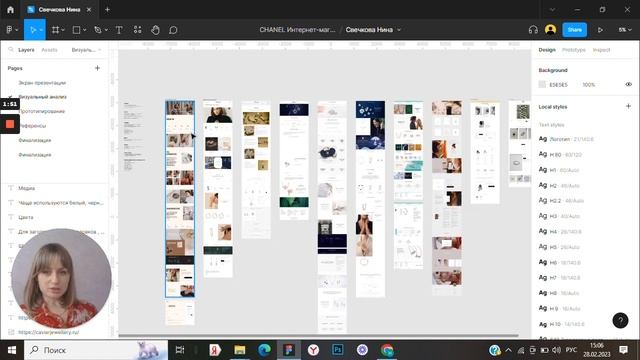Click the 100% background opacity field
640x360 pixels.
[589, 85]
